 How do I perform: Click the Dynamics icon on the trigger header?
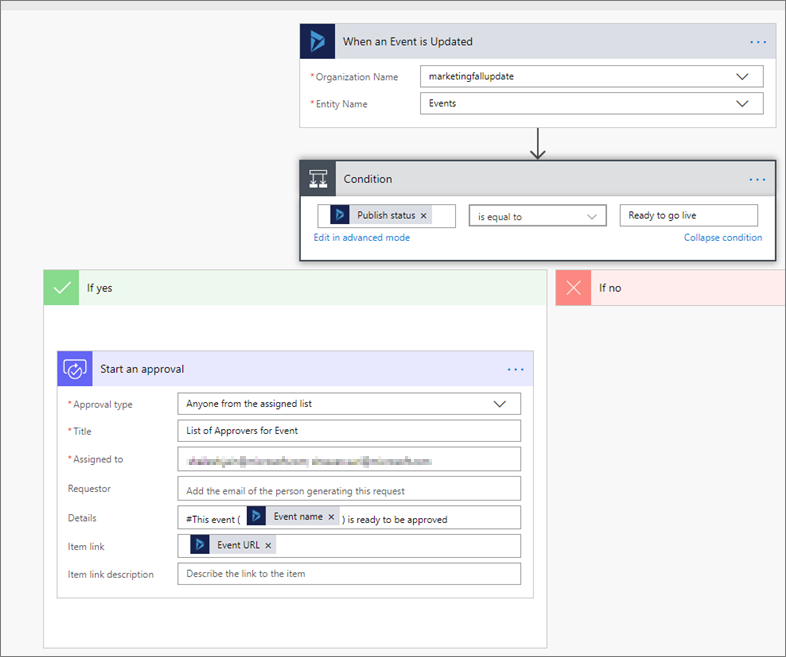point(317,41)
